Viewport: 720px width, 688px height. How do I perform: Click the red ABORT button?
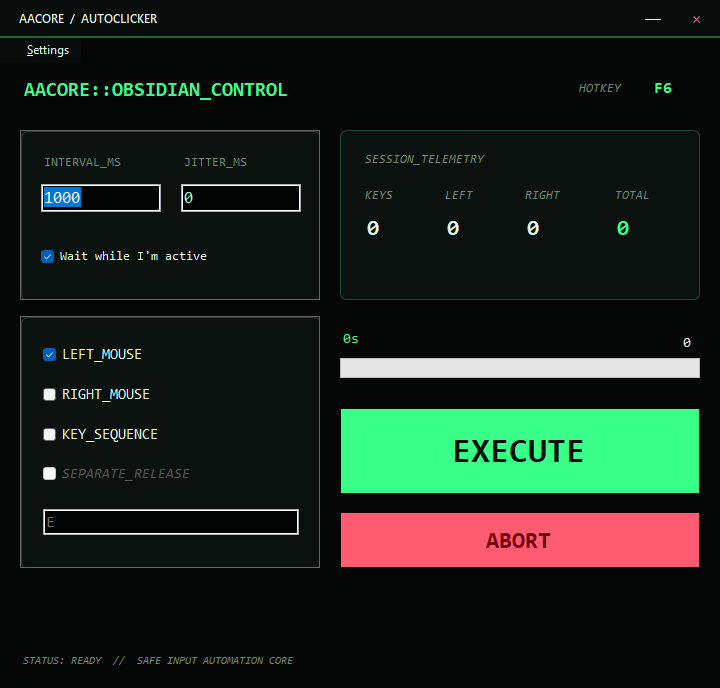coord(520,540)
